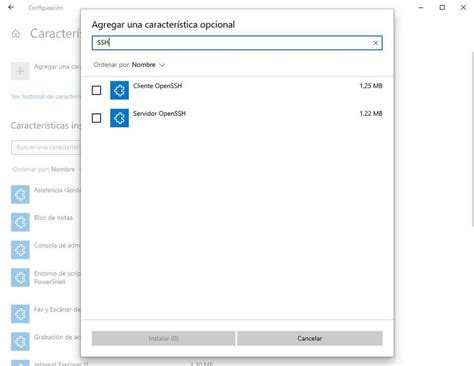
Task: Maximize the Configuración window
Action: (x=442, y=7)
